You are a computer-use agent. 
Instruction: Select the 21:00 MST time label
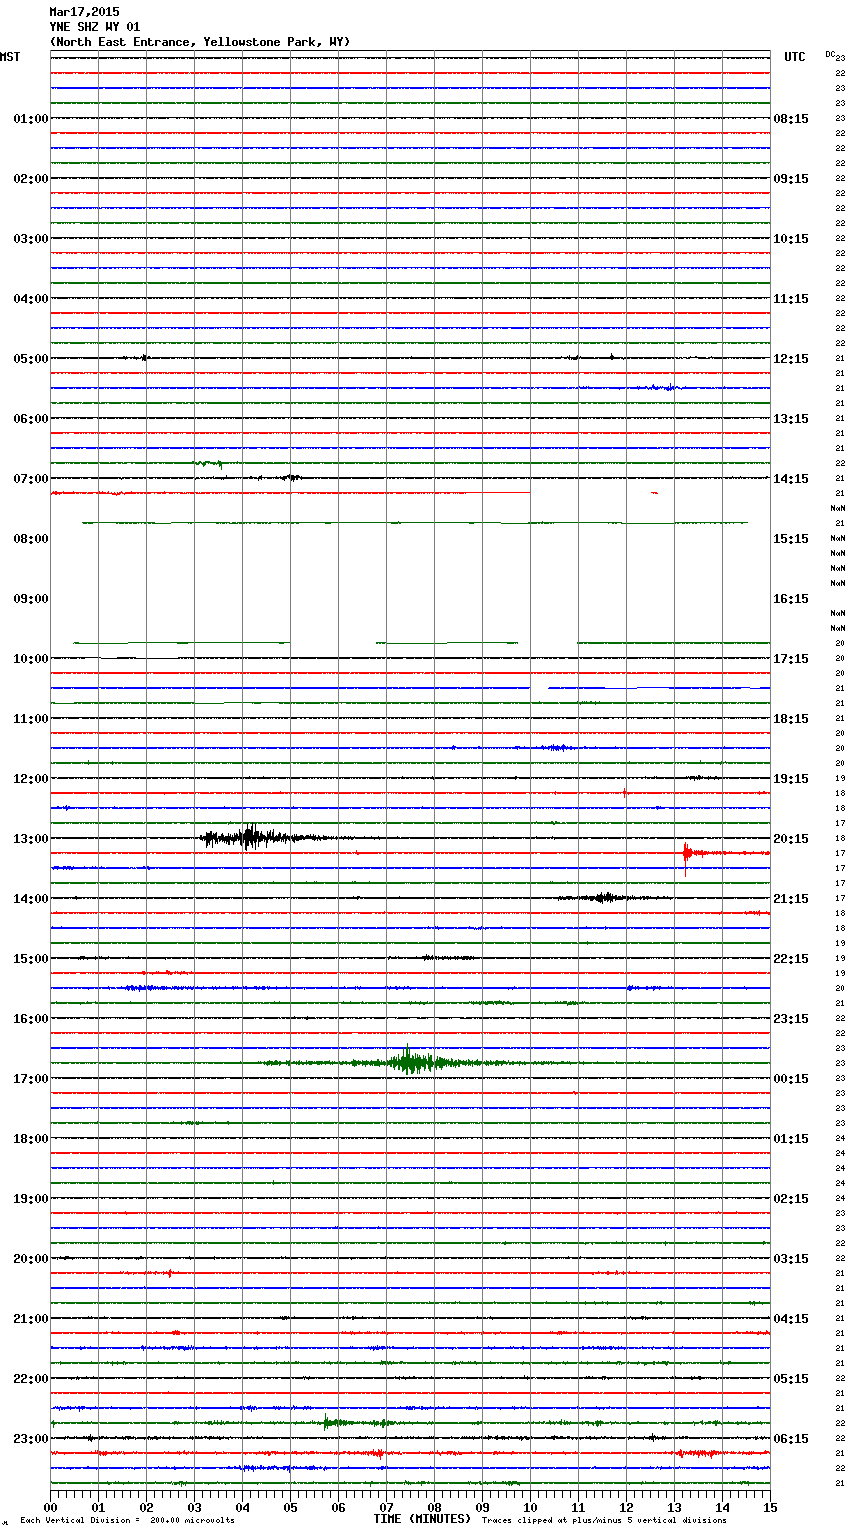pyautogui.click(x=31, y=1318)
